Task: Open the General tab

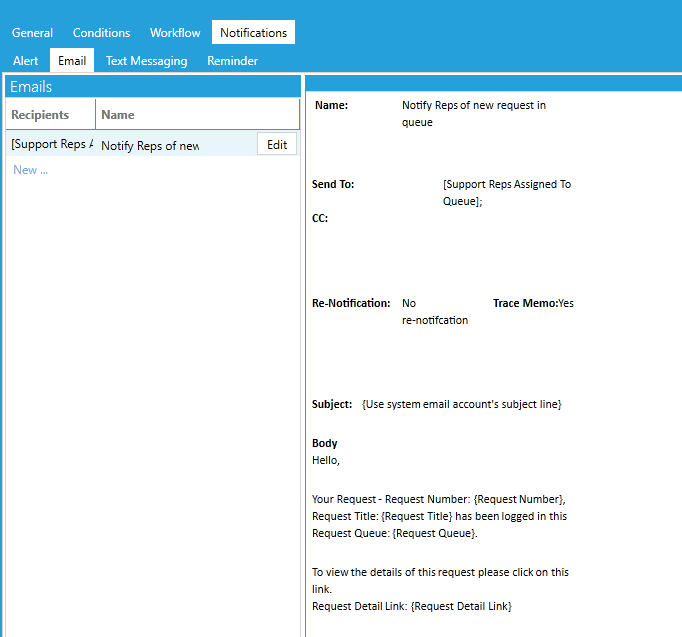Action: click(32, 33)
